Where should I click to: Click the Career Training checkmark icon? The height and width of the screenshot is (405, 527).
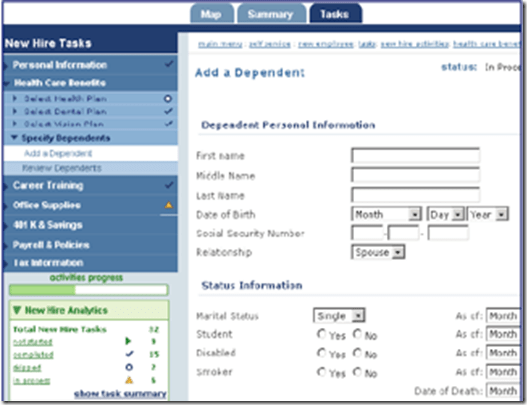point(169,185)
